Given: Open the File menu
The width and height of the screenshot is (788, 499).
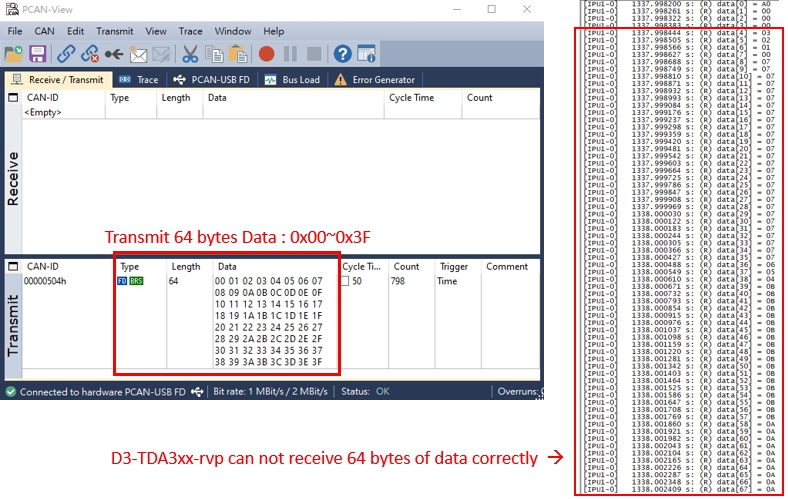Looking at the screenshot, I should pyautogui.click(x=15, y=31).
